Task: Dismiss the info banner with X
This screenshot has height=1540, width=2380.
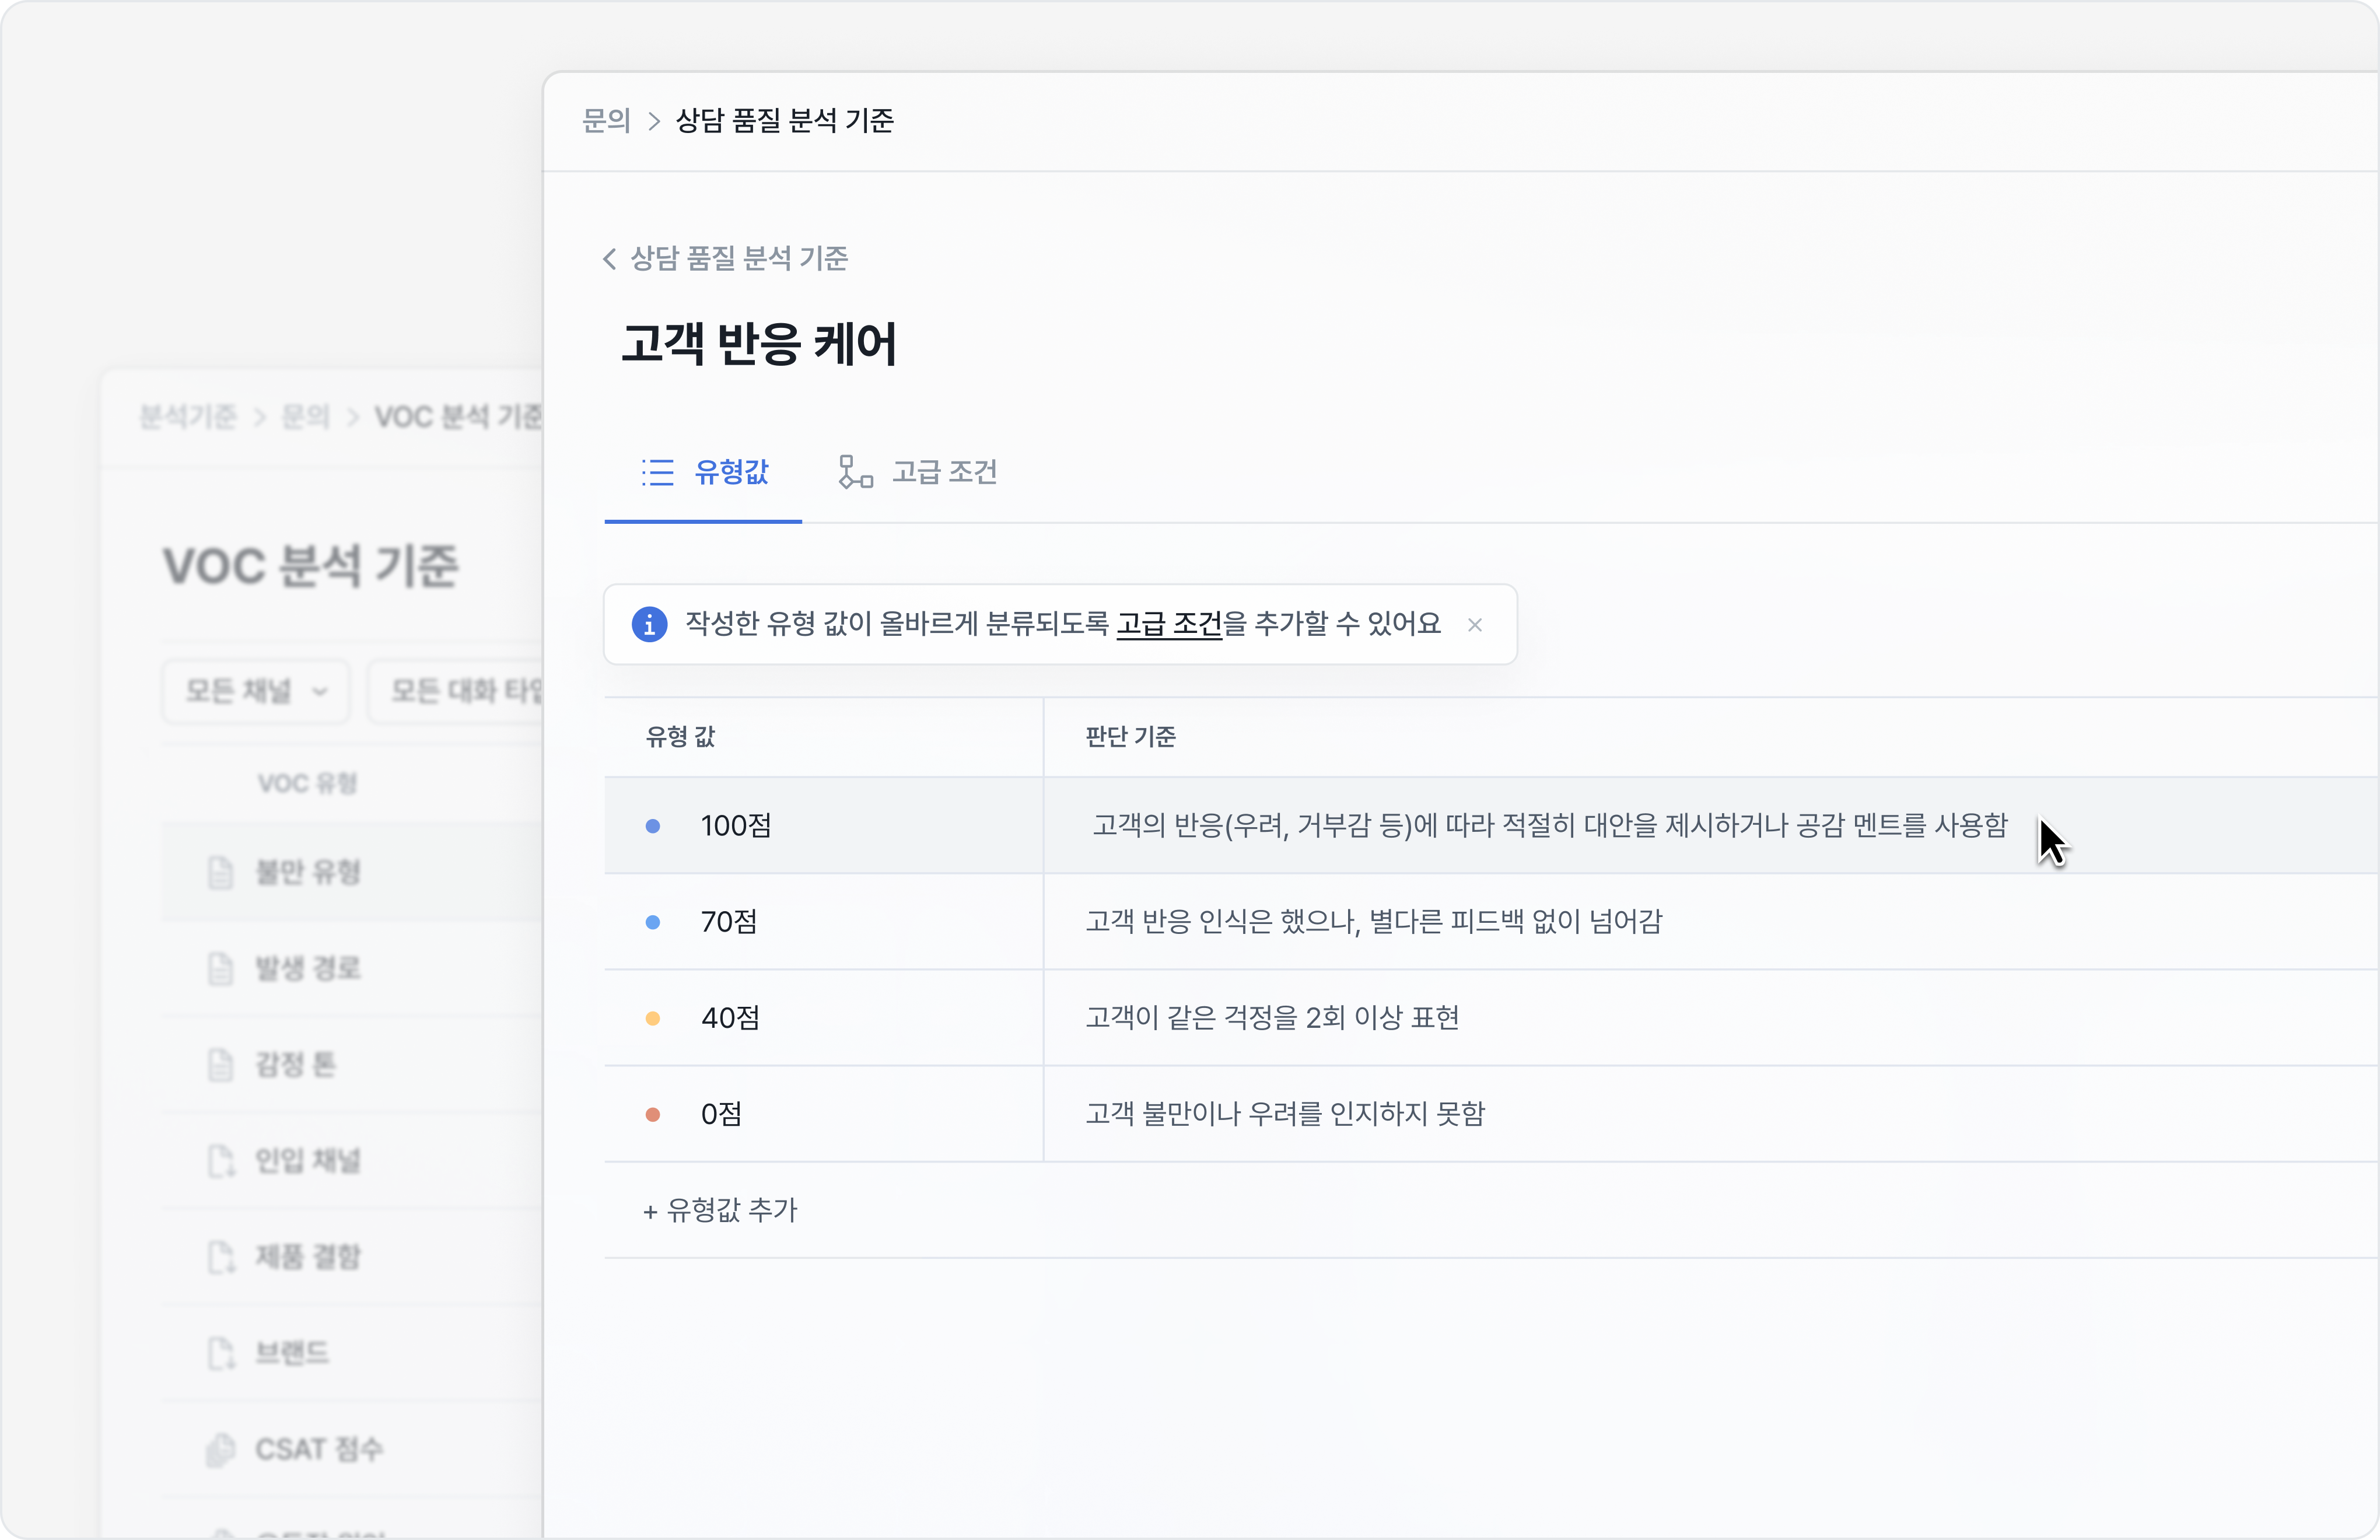Action: click(1475, 625)
